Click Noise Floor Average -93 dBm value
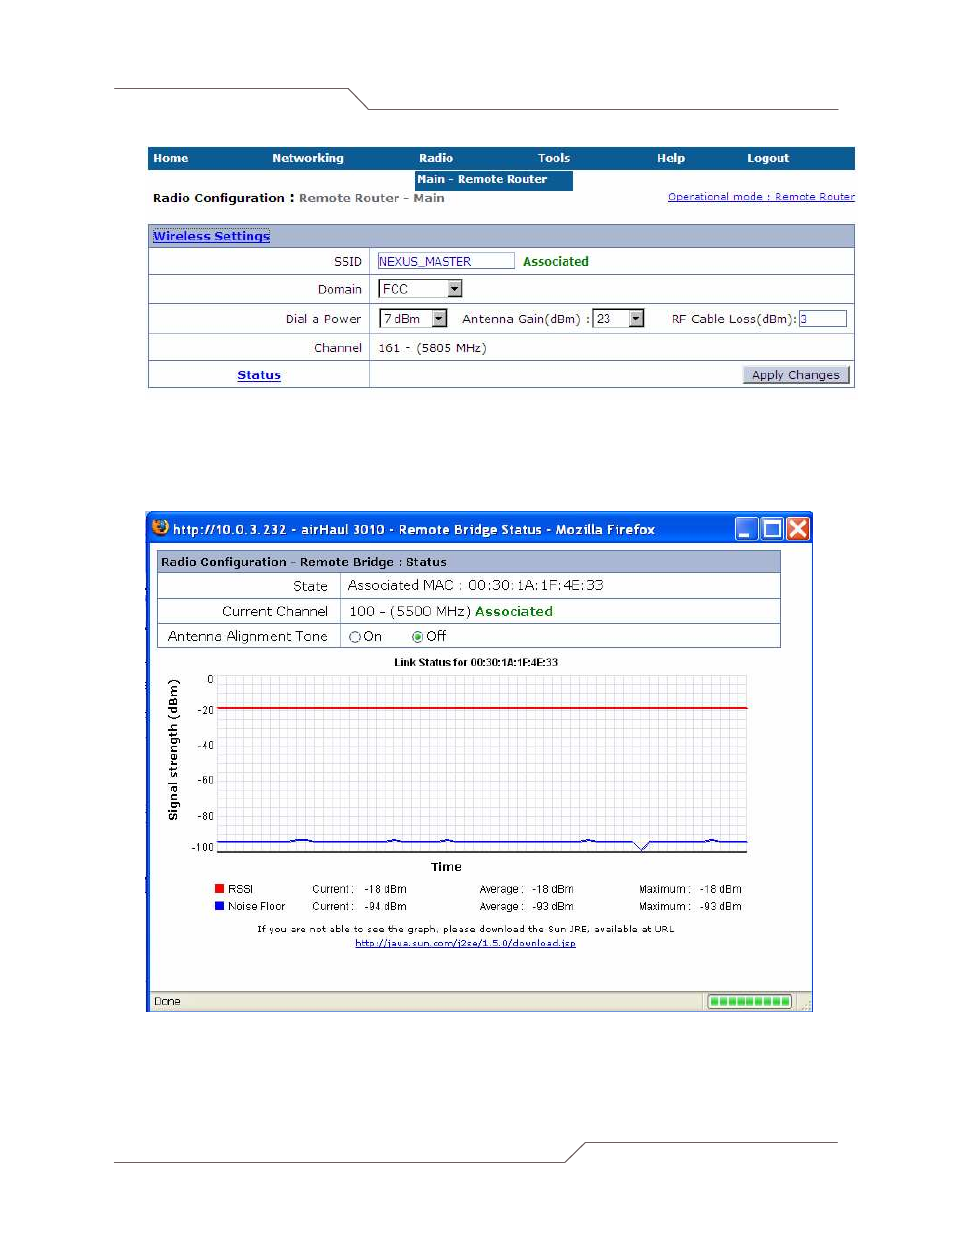The width and height of the screenshot is (954, 1235). click(552, 906)
